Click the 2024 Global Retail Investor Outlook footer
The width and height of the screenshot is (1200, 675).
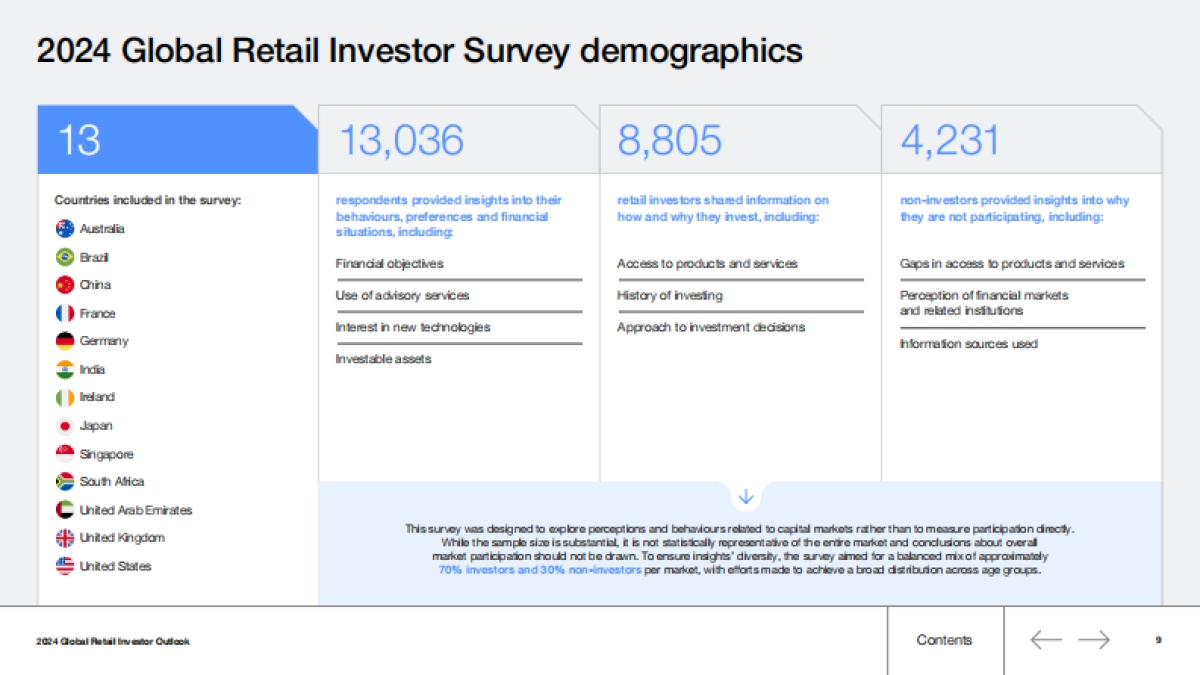[113, 641]
